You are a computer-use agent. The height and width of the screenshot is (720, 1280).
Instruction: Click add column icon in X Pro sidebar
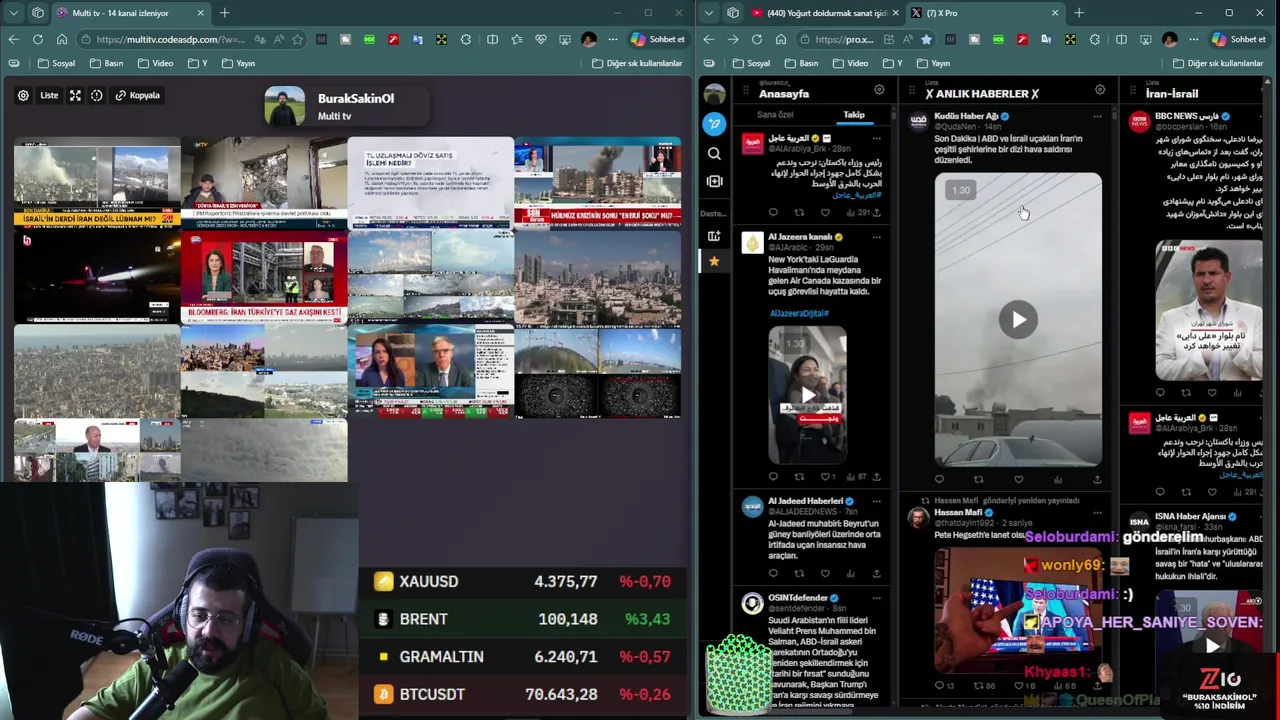(714, 181)
